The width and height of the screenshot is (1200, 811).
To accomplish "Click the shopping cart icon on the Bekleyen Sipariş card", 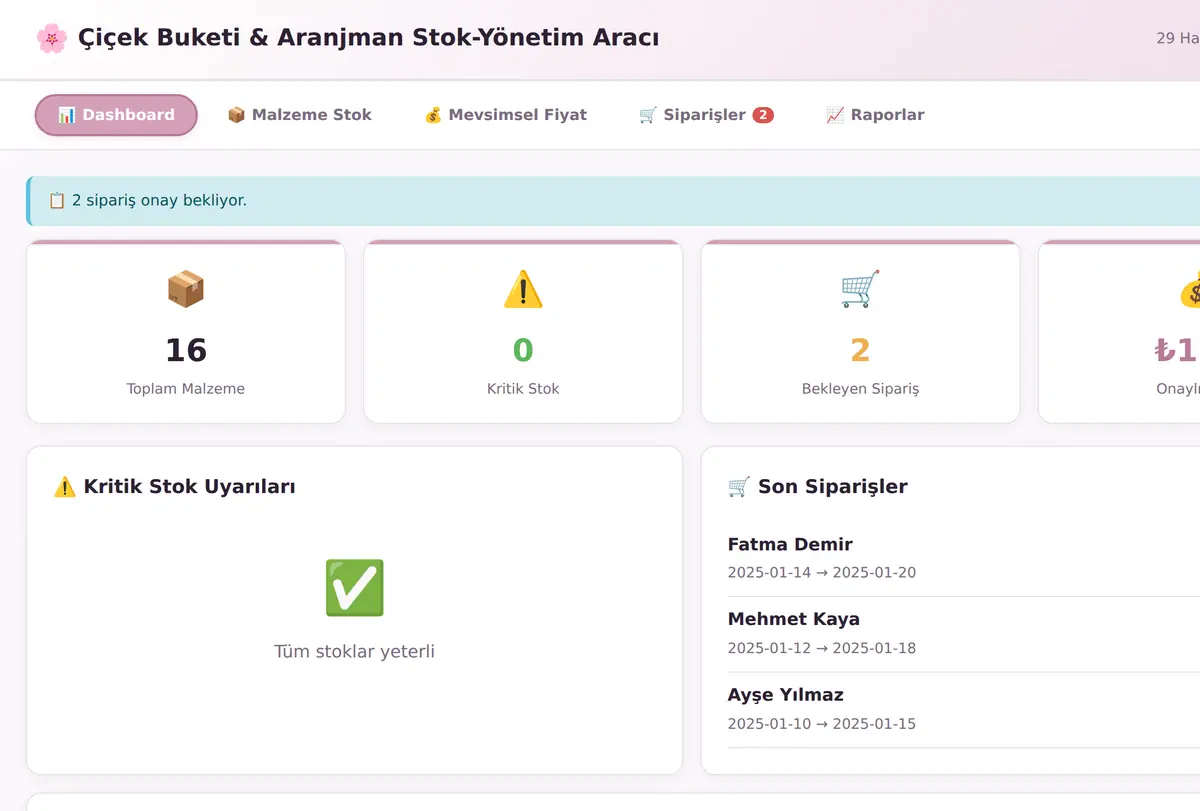I will click(x=860, y=289).
